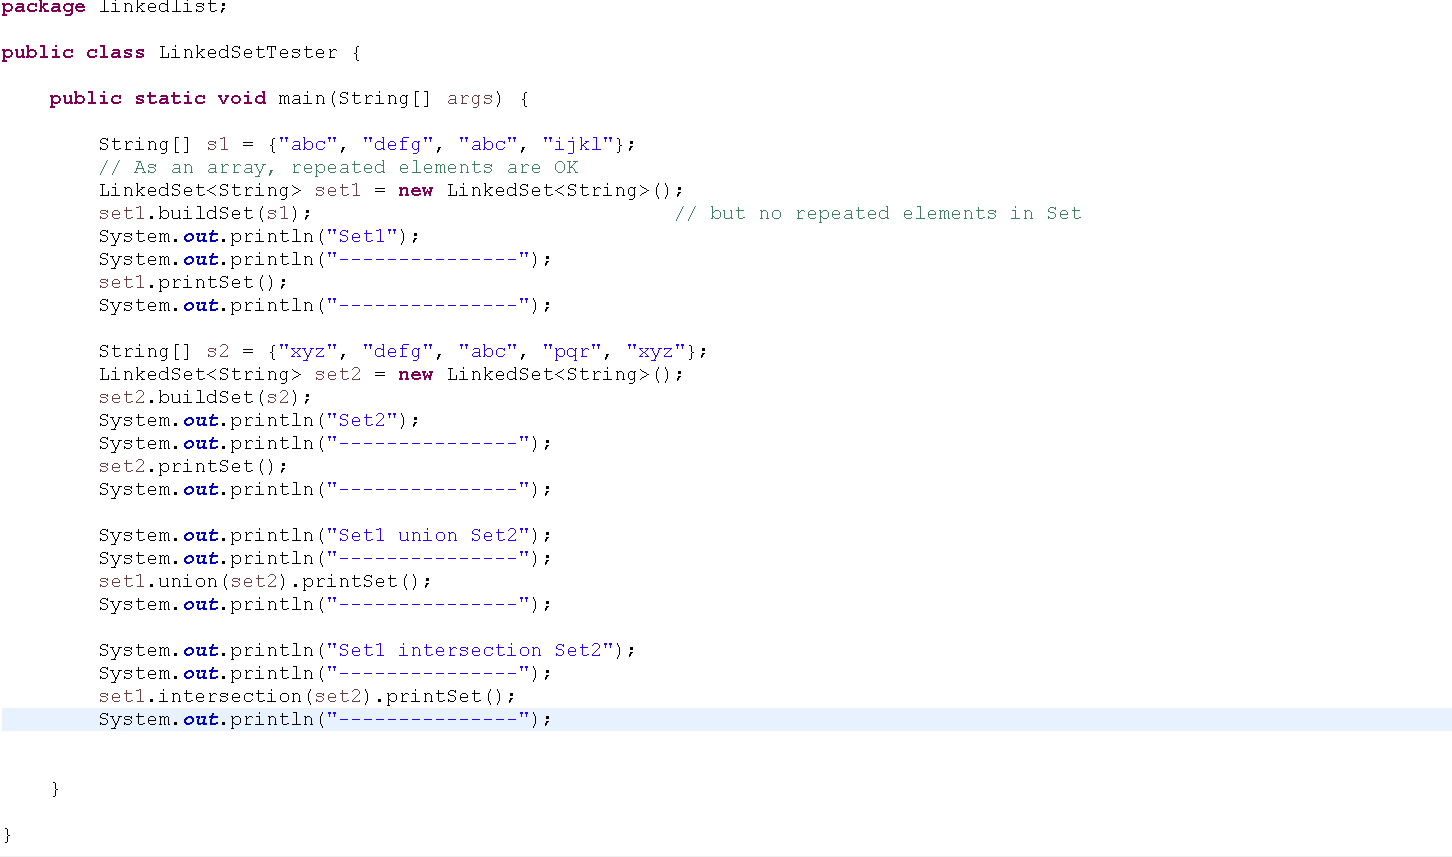The height and width of the screenshot is (857, 1452).
Task: Click the new keyword creating set1
Action: 415,190
